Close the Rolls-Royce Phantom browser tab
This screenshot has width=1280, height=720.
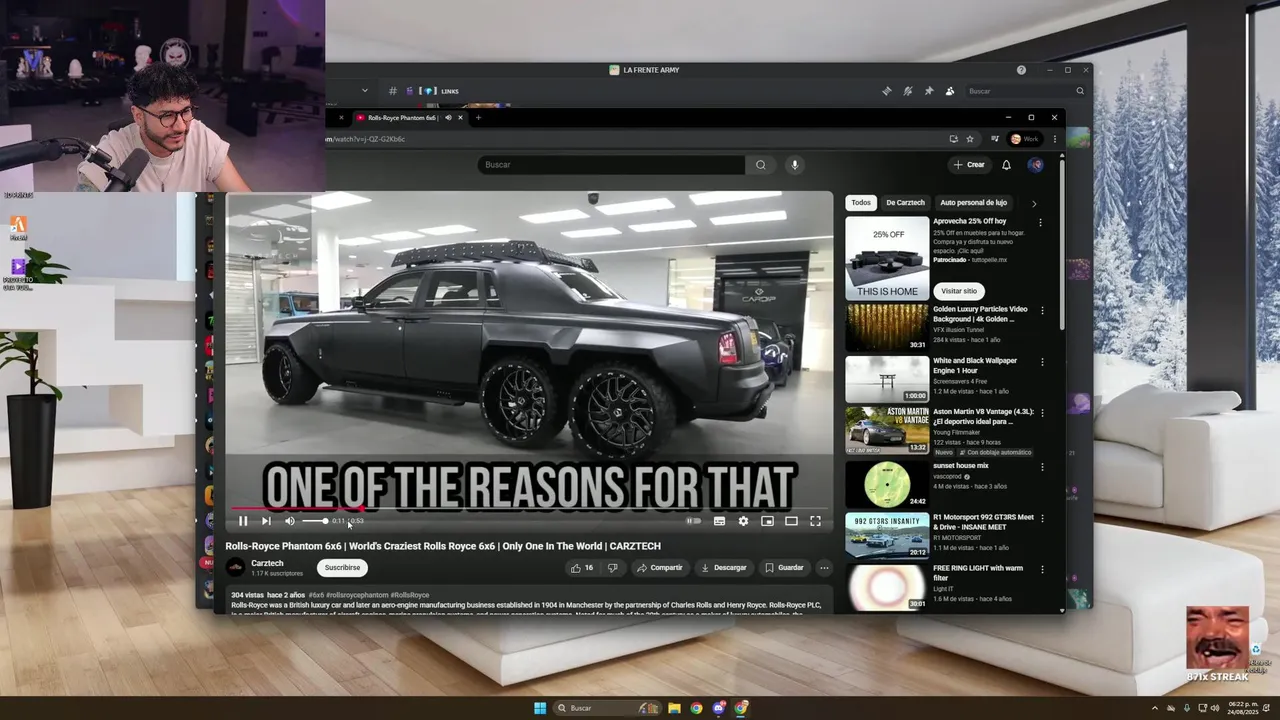(x=460, y=118)
